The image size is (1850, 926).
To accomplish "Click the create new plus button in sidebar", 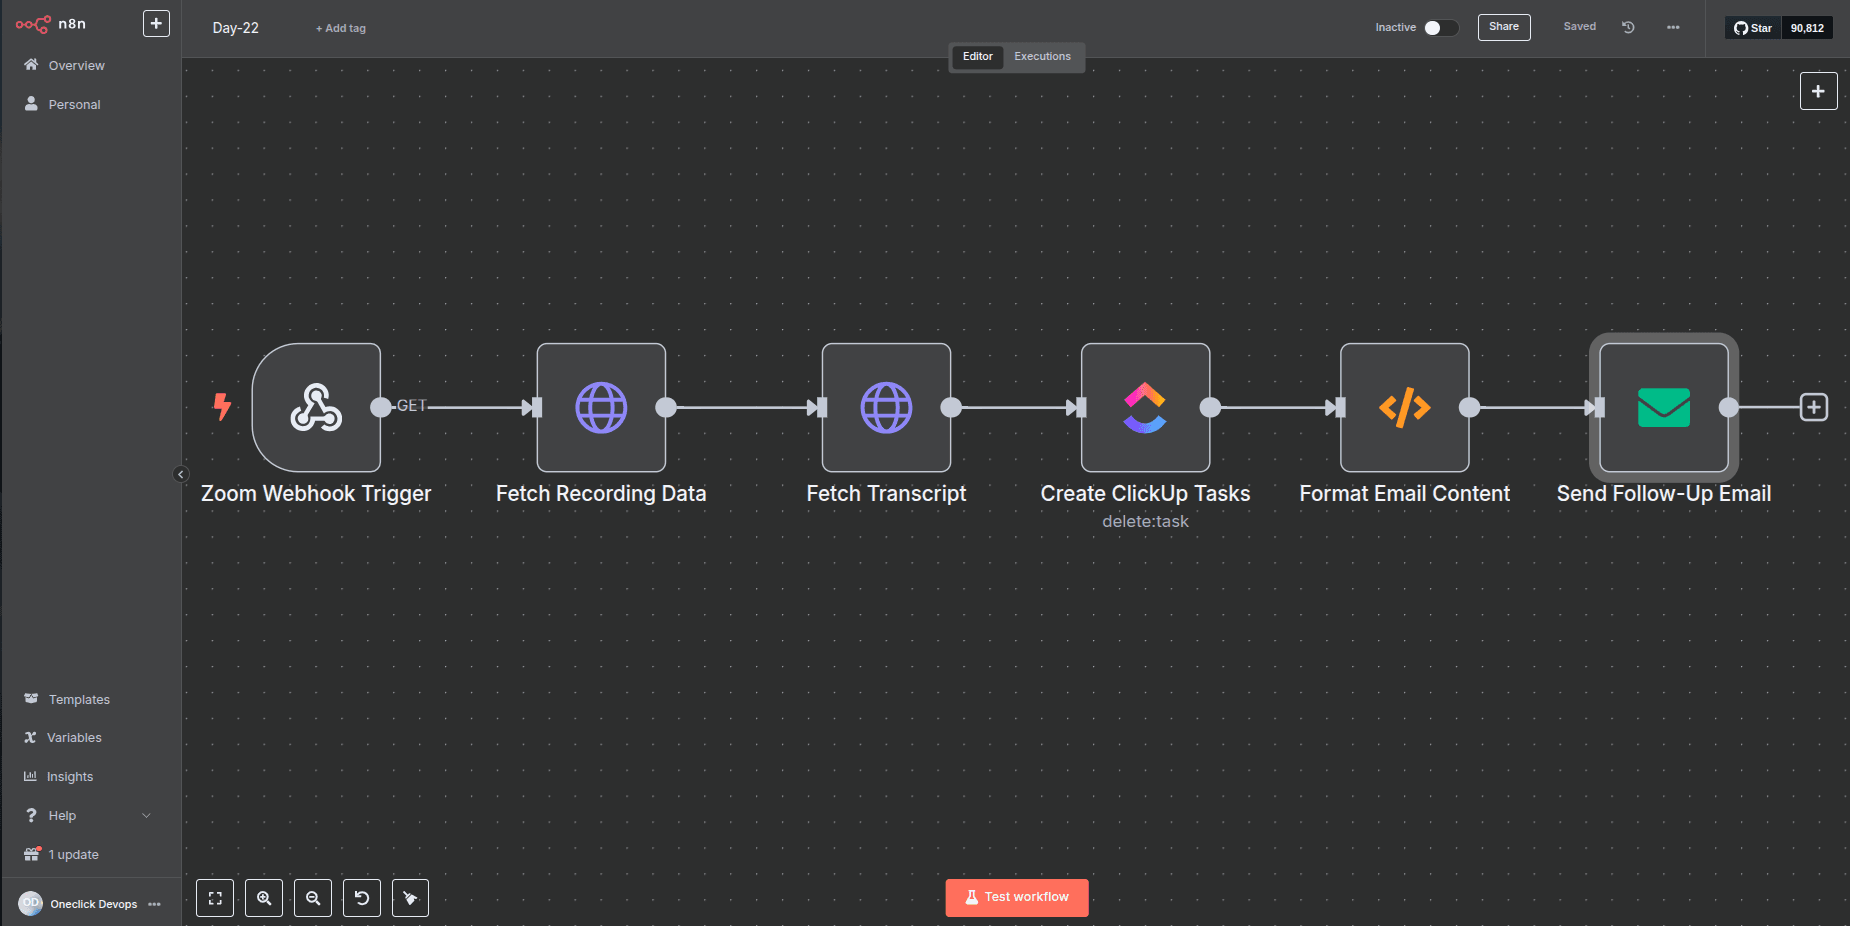I will (x=156, y=23).
